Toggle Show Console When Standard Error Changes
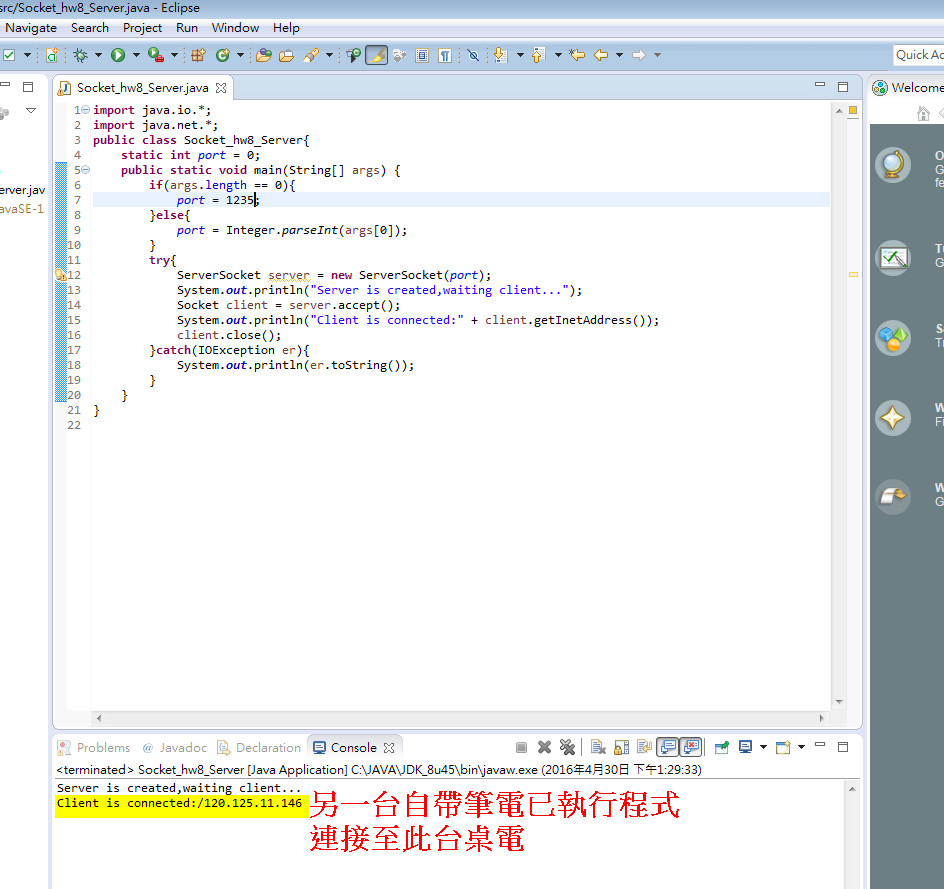 click(x=689, y=747)
